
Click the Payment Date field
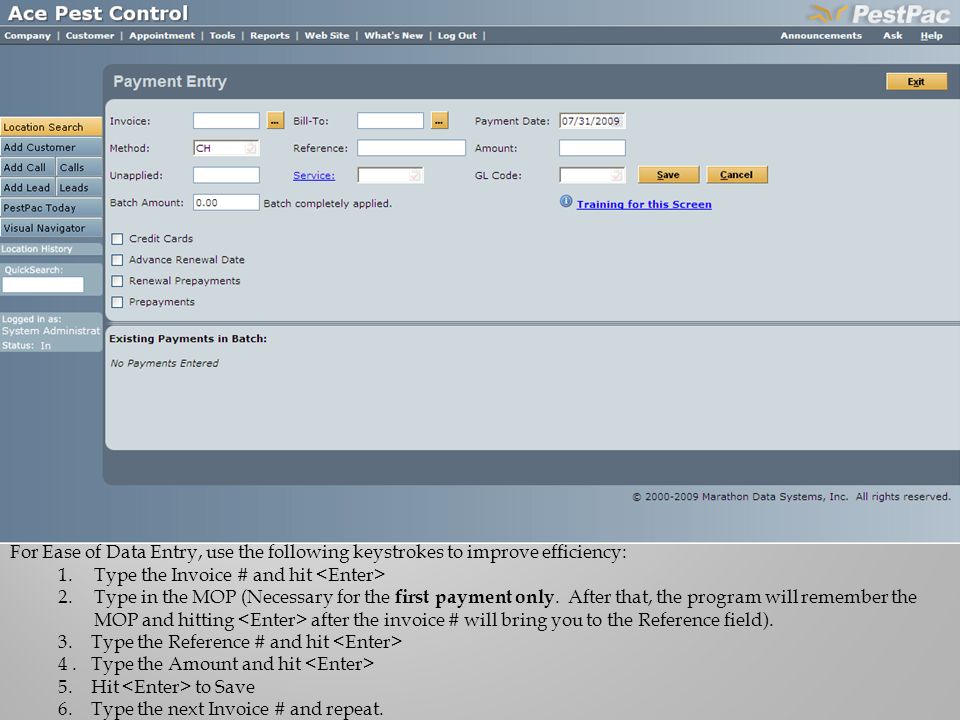(x=592, y=121)
